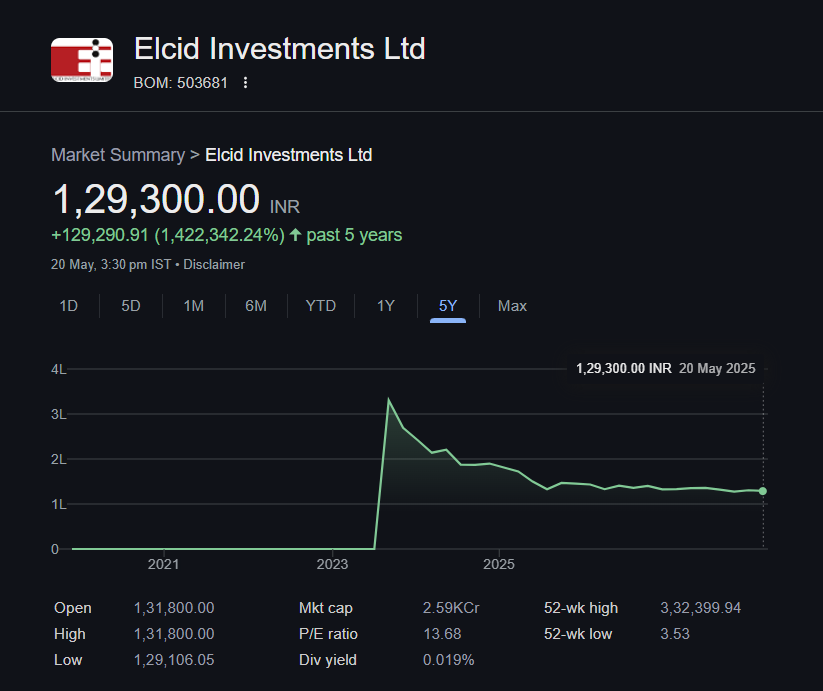Screen dimensions: 823x691
Task: Click the Mkt cap label
Action: click(x=325, y=608)
